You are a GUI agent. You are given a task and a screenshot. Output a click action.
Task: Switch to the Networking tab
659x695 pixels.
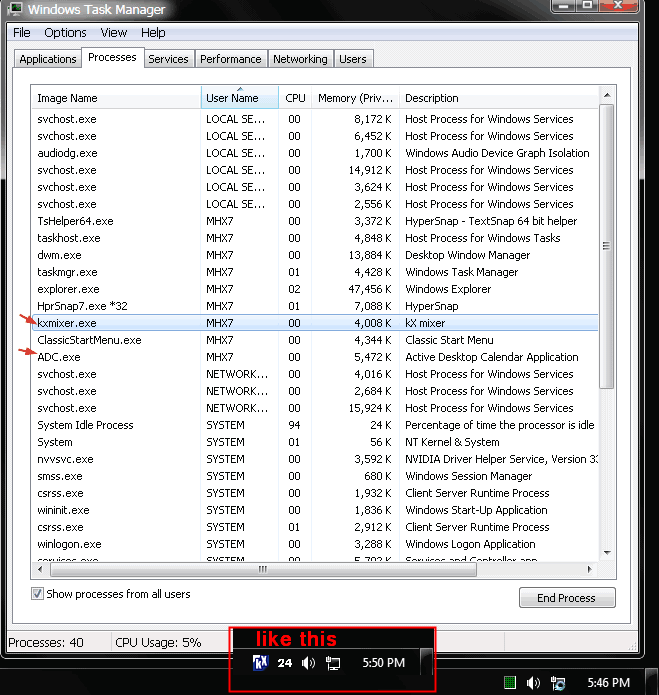coord(300,59)
